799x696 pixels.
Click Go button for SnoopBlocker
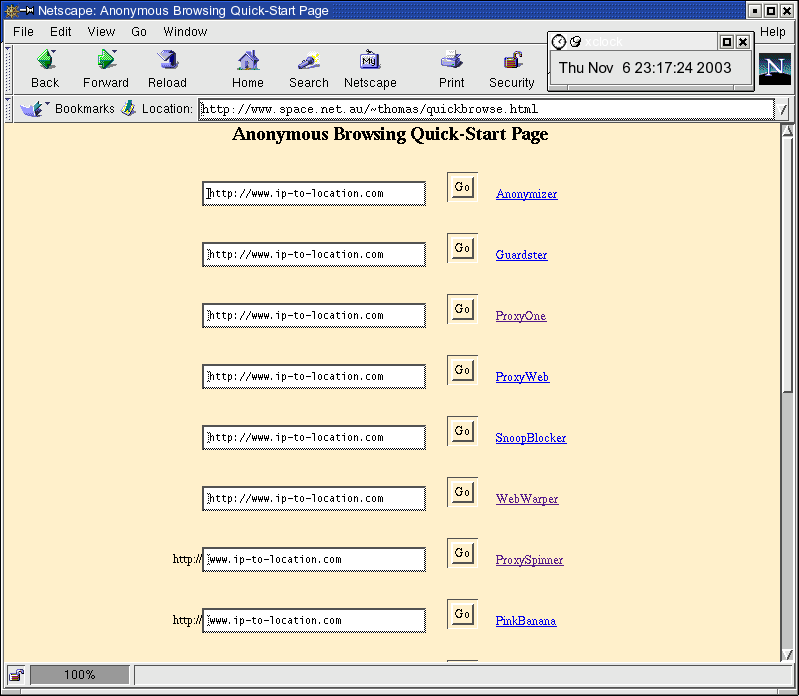click(462, 431)
